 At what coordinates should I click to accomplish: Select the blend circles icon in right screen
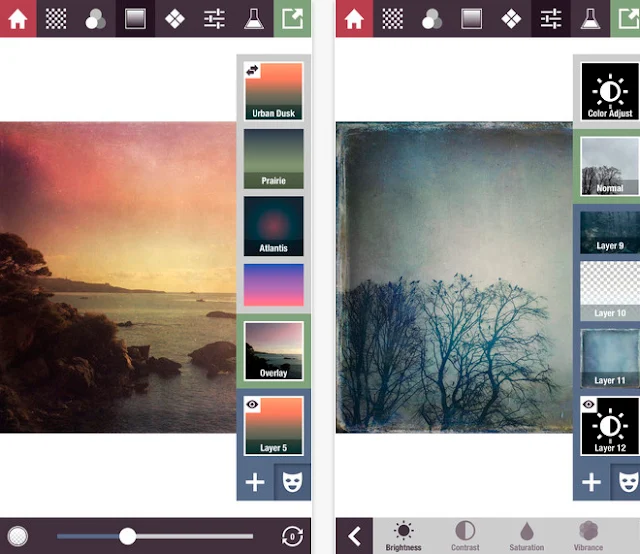[432, 18]
